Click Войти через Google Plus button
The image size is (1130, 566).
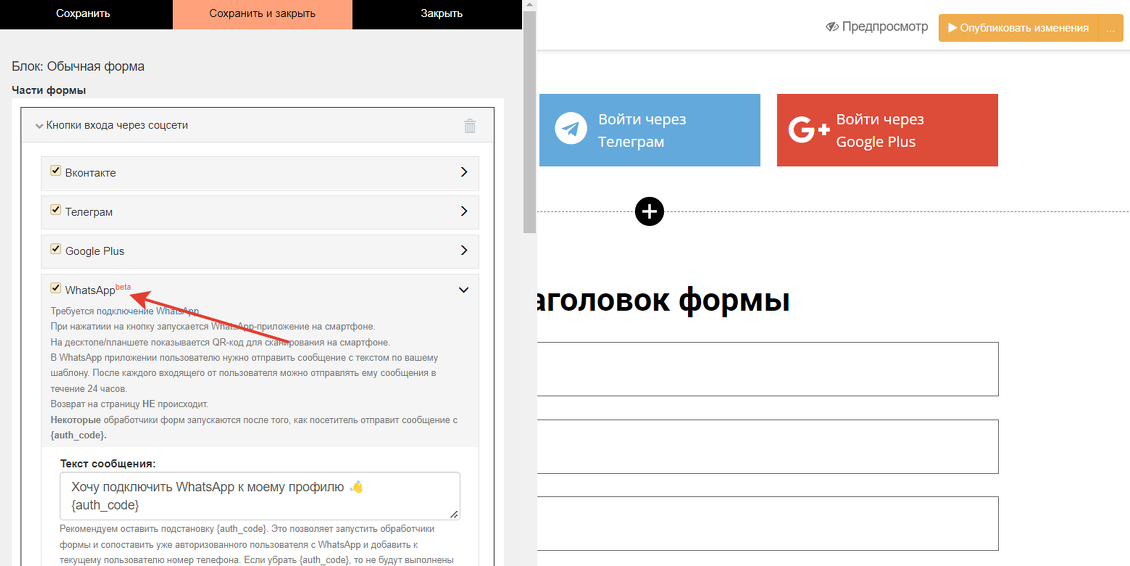coord(887,130)
